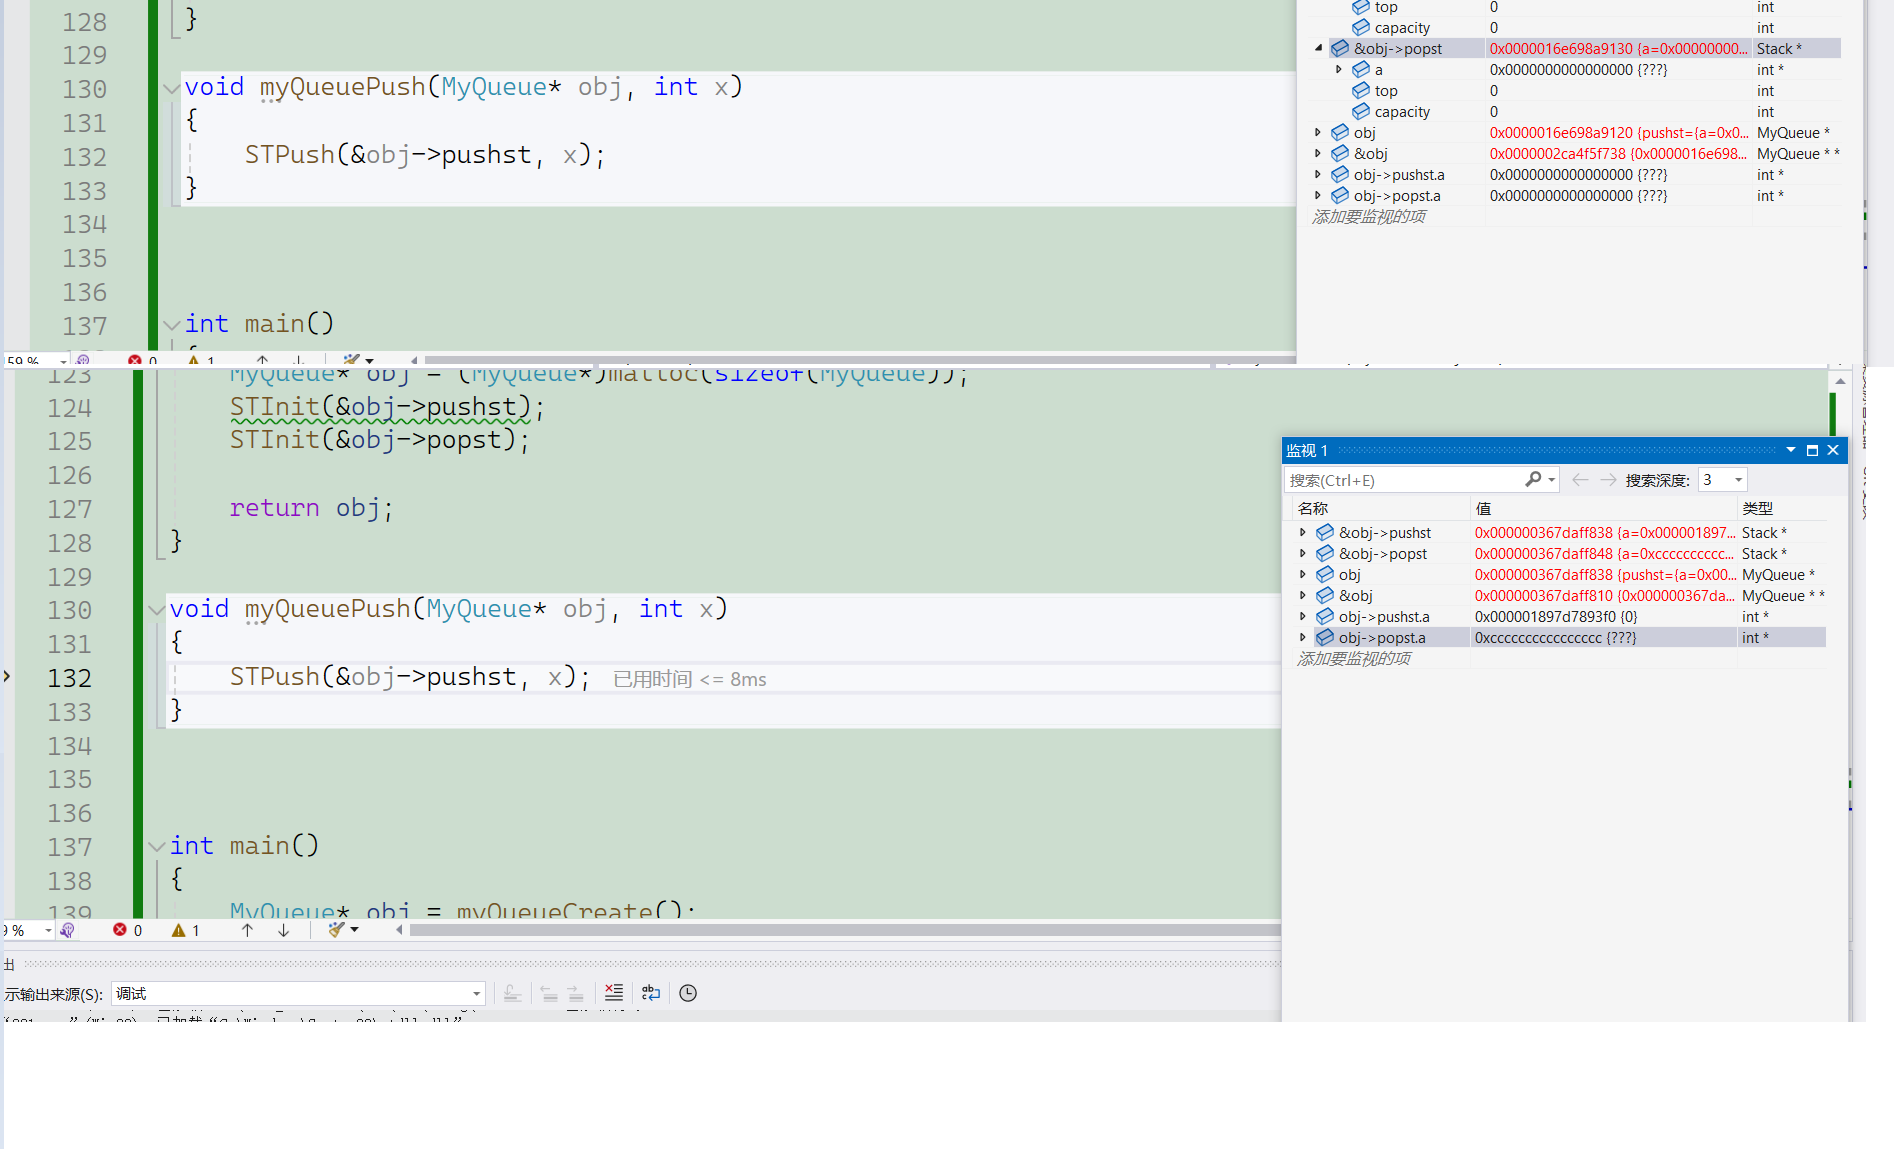Click the variable icon of obj in upper watch
This screenshot has height=1149, width=1894.
[1340, 132]
